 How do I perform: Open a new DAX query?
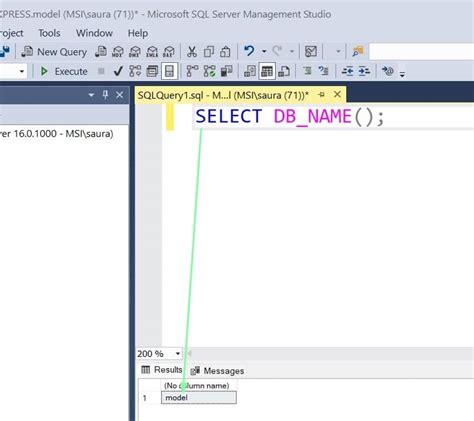pyautogui.click(x=169, y=52)
